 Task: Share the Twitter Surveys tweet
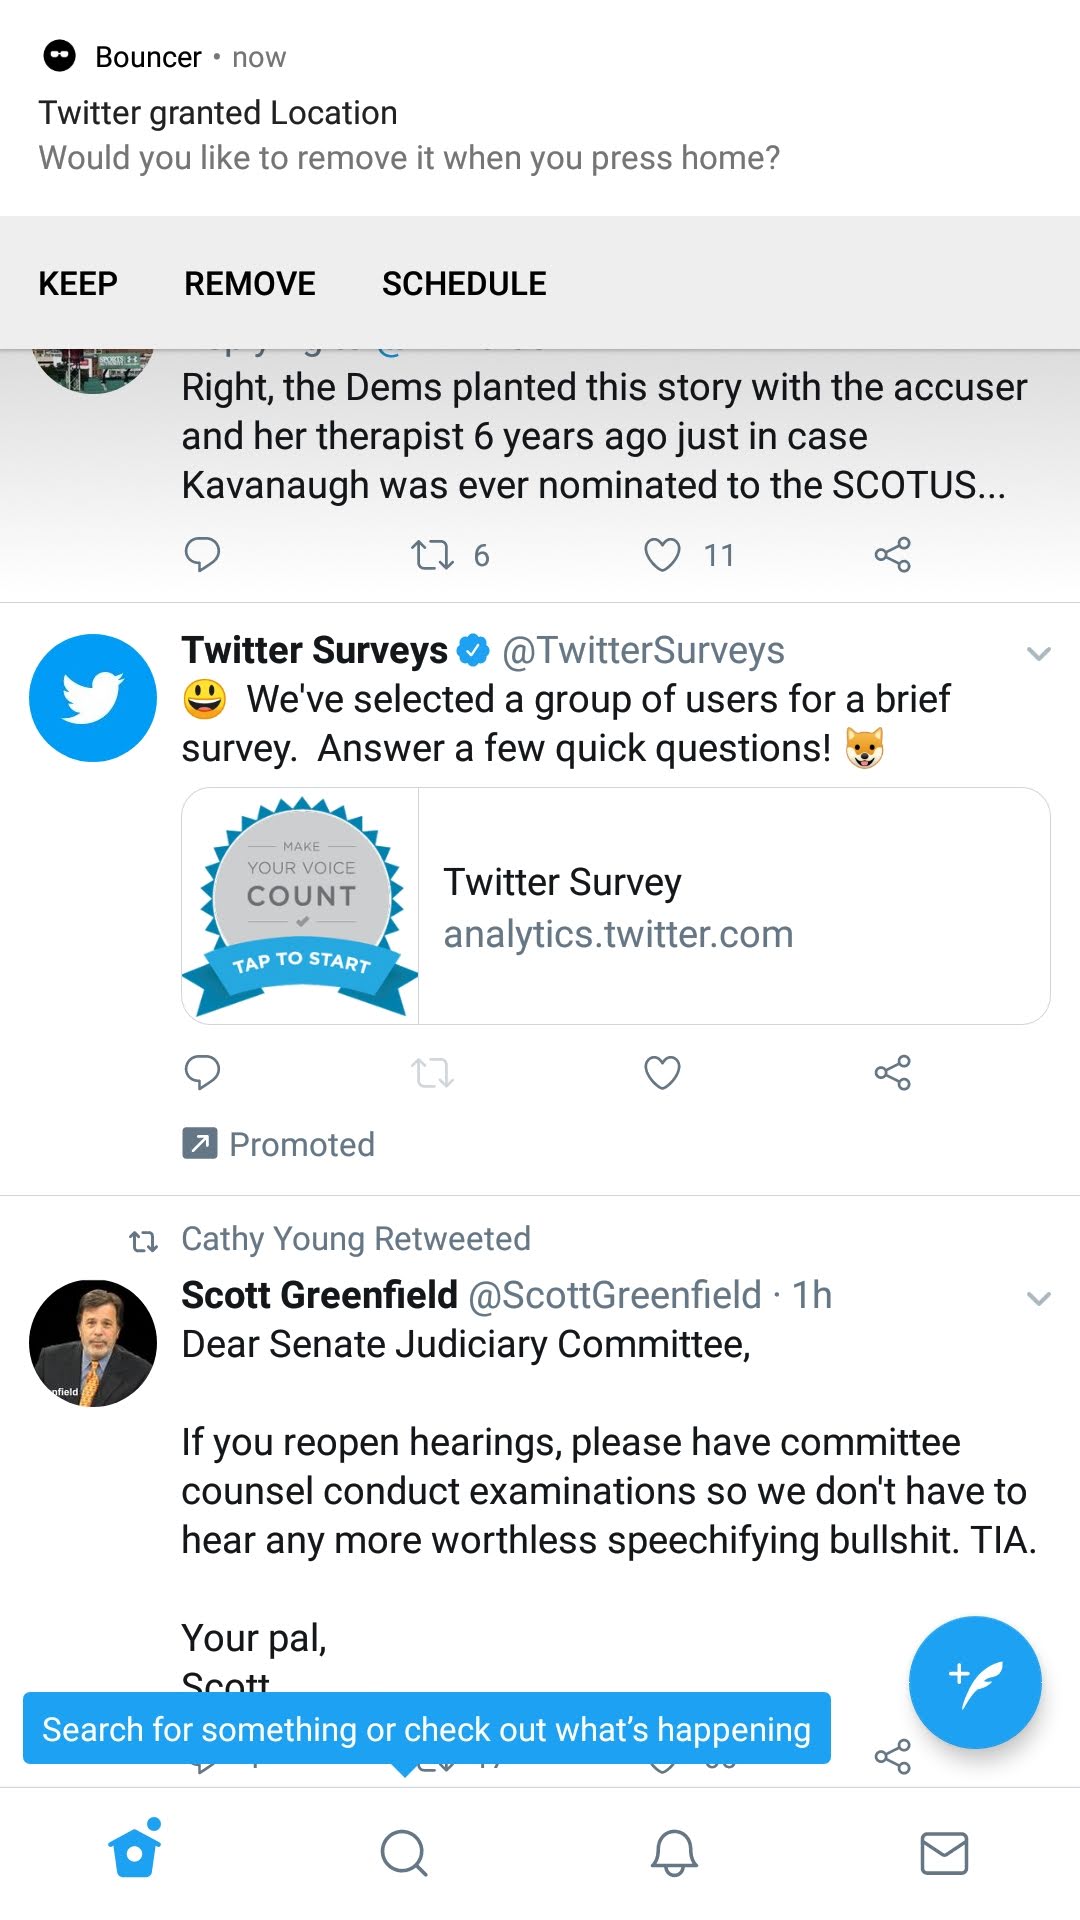pyautogui.click(x=892, y=1073)
